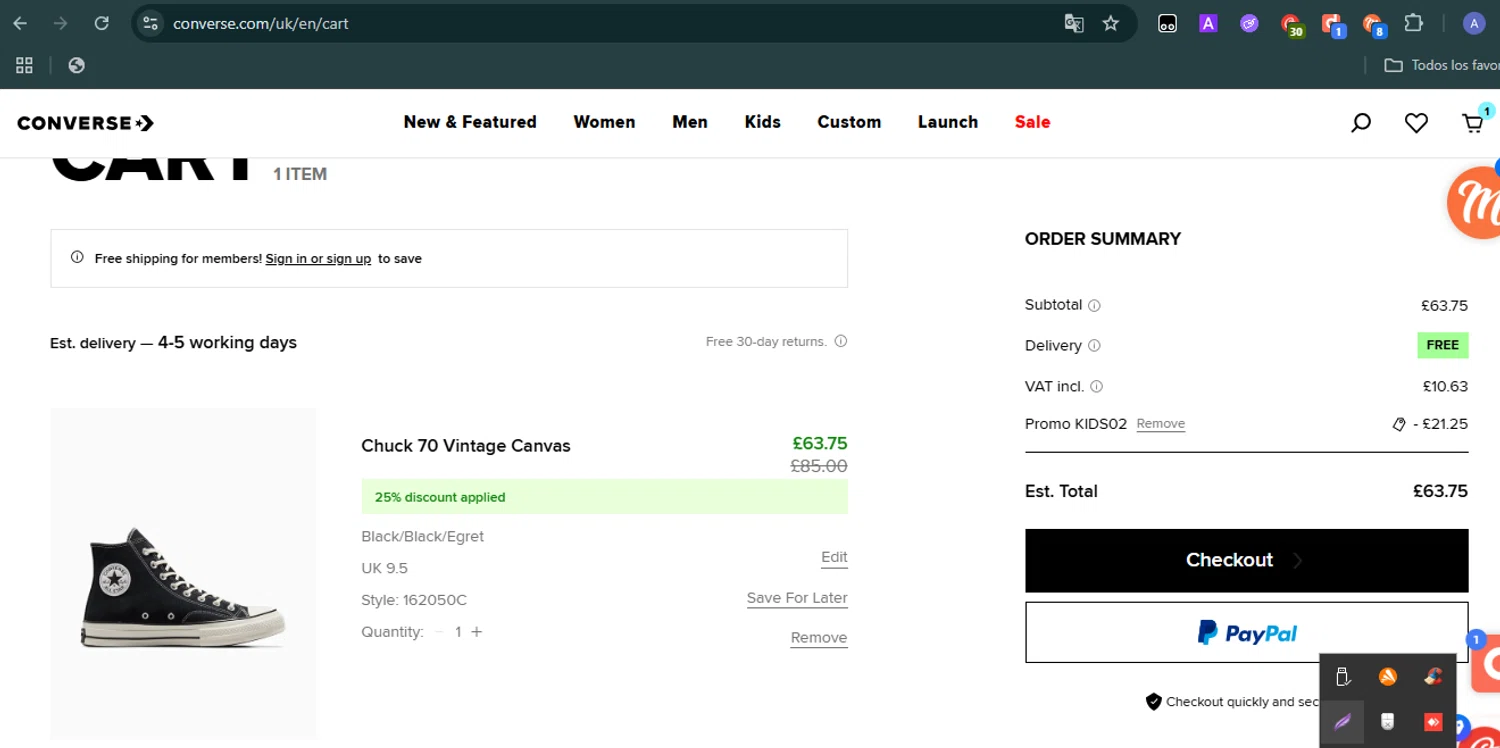
Task: Open the Sale menu
Action: click(1032, 122)
